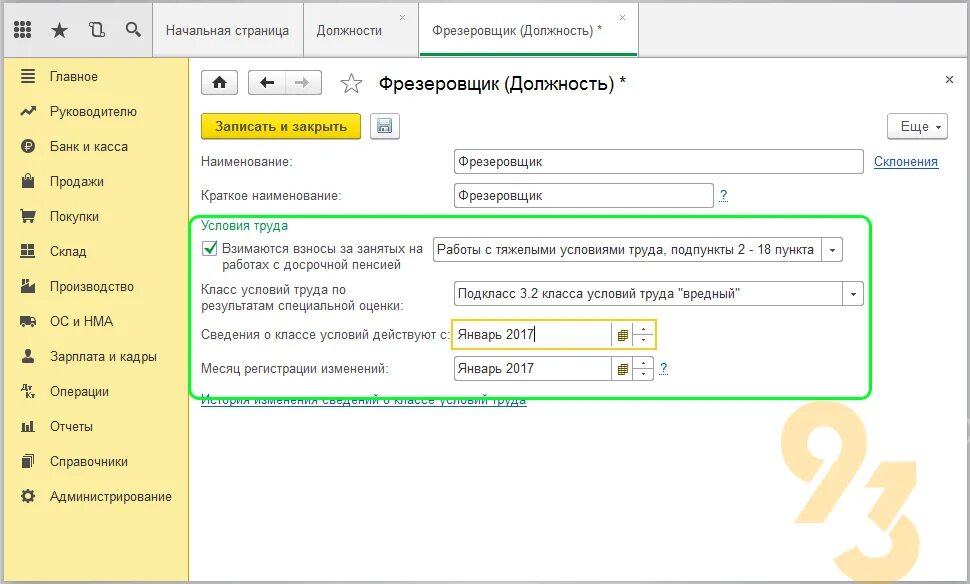The image size is (970, 584).
Task: Open the search magnifier icon
Action: pyautogui.click(x=133, y=30)
